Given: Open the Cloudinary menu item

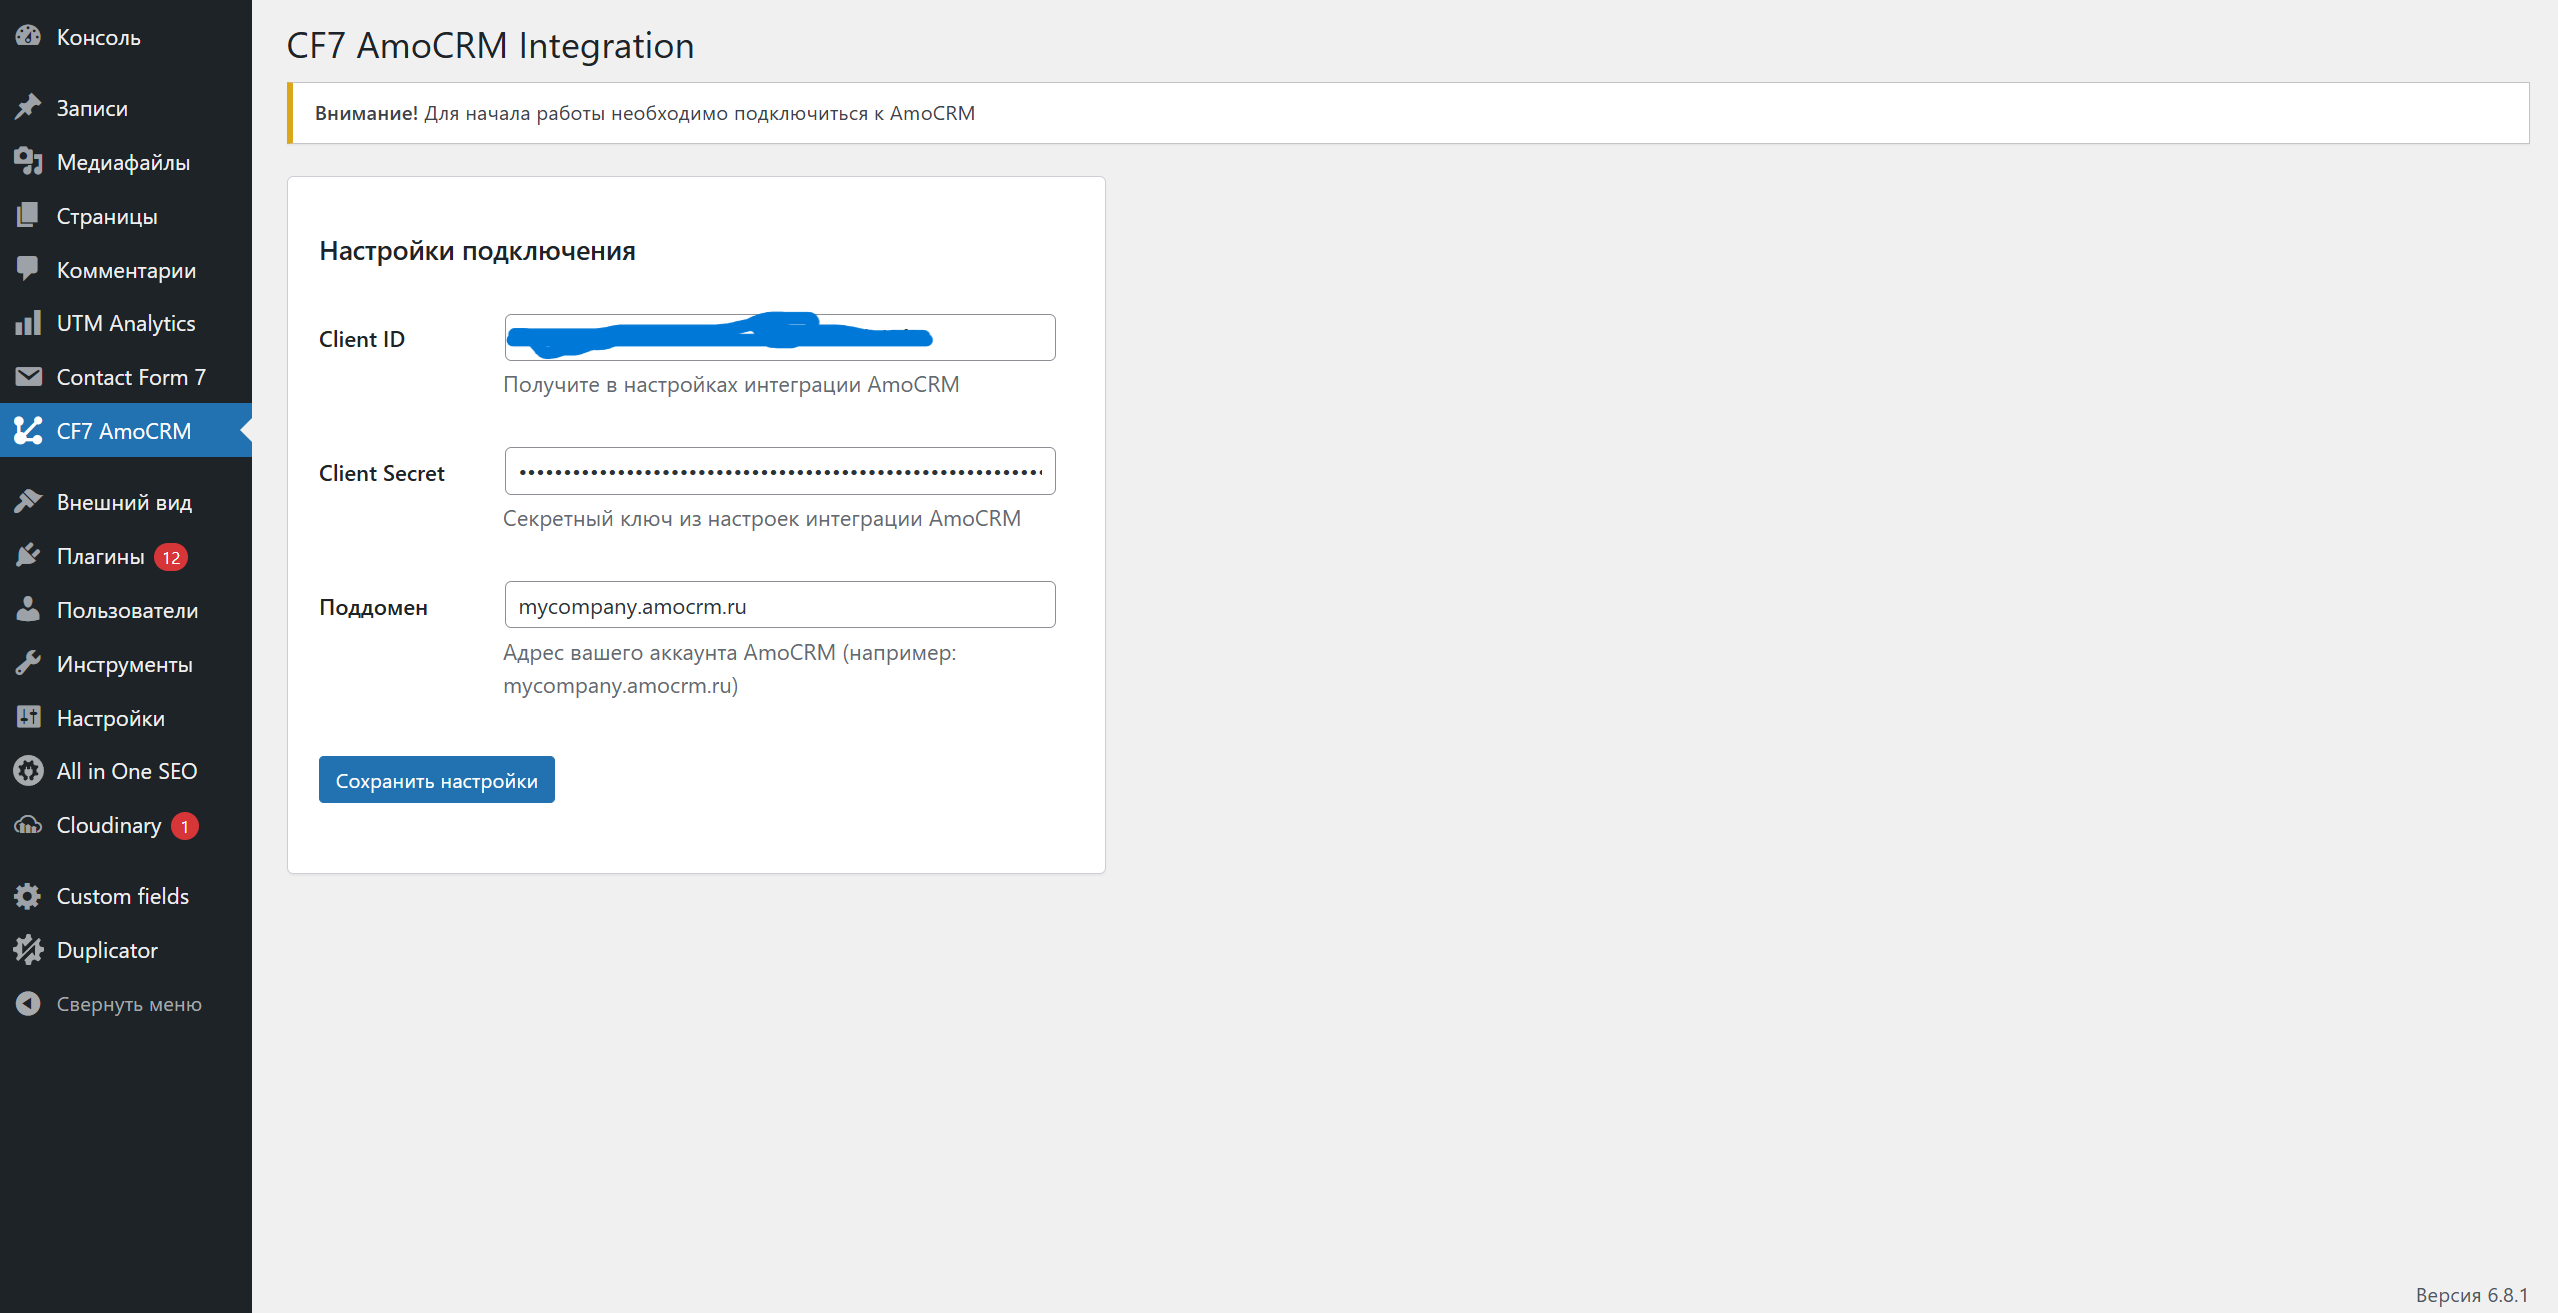Looking at the screenshot, I should point(126,825).
